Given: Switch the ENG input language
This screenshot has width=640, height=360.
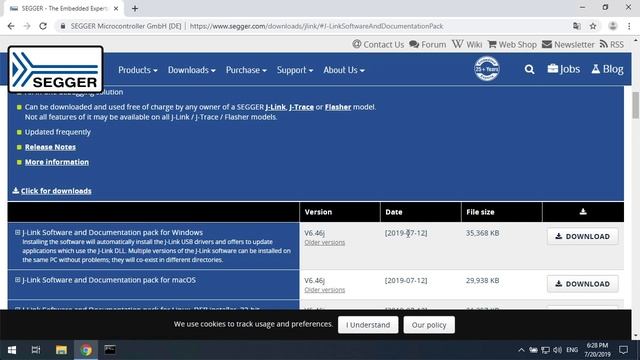Looking at the screenshot, I should (x=572, y=350).
